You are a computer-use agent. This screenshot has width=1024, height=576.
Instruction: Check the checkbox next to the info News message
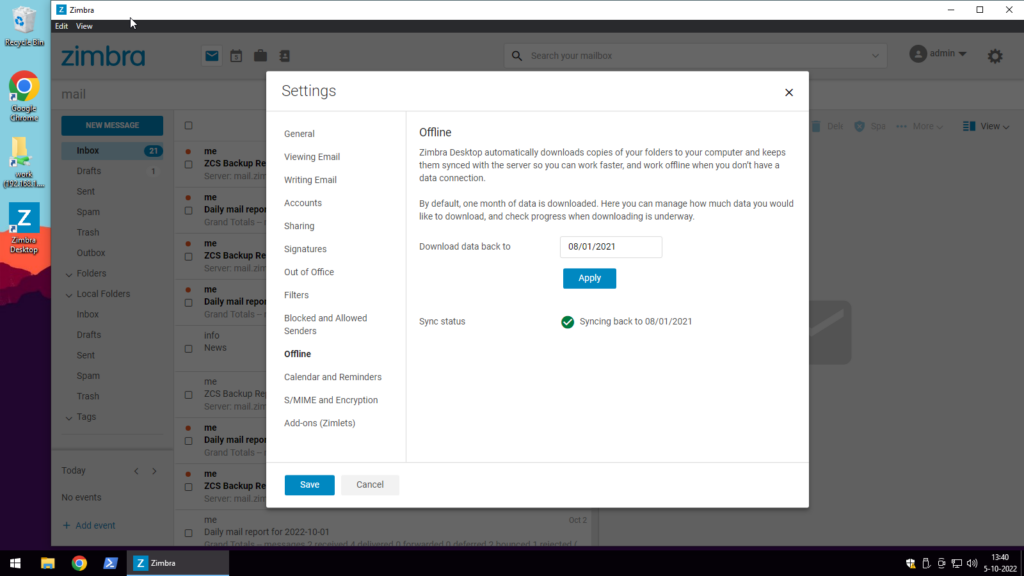187,347
